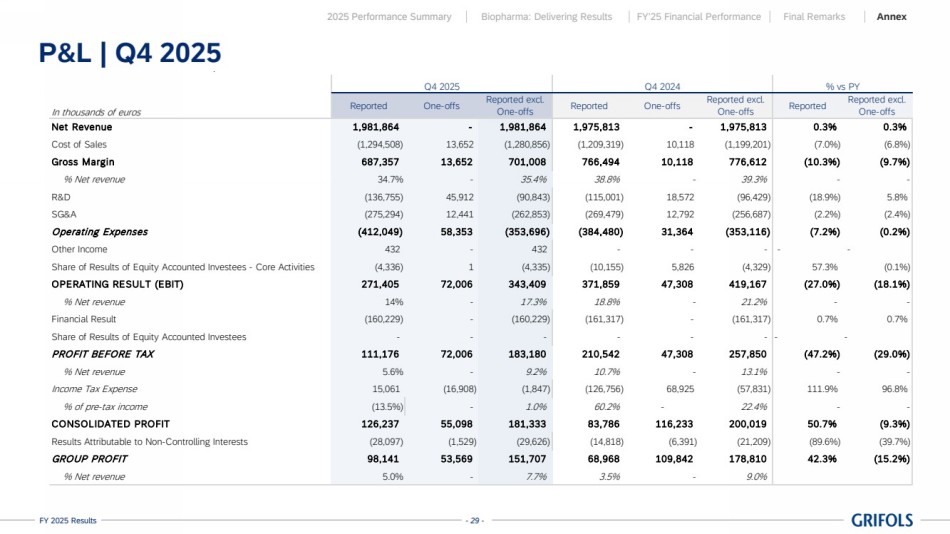950x534 pixels.
Task: Click the P&L | Q4 2025 slide title
Action: (129, 53)
